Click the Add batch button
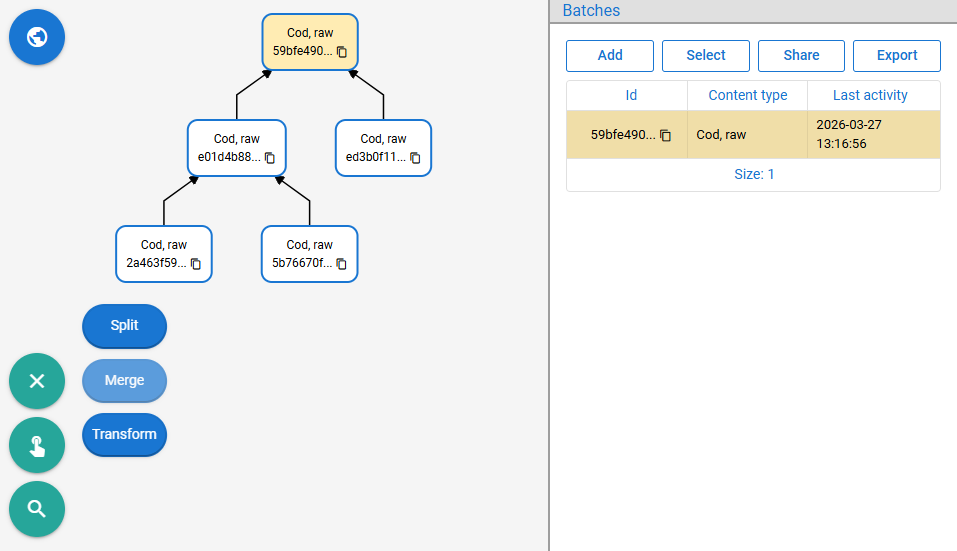The height and width of the screenshot is (551, 957). [610, 56]
